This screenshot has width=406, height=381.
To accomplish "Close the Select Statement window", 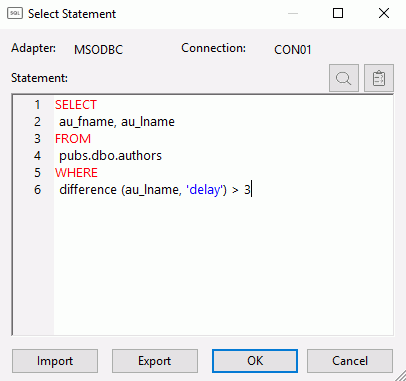I will click(384, 13).
